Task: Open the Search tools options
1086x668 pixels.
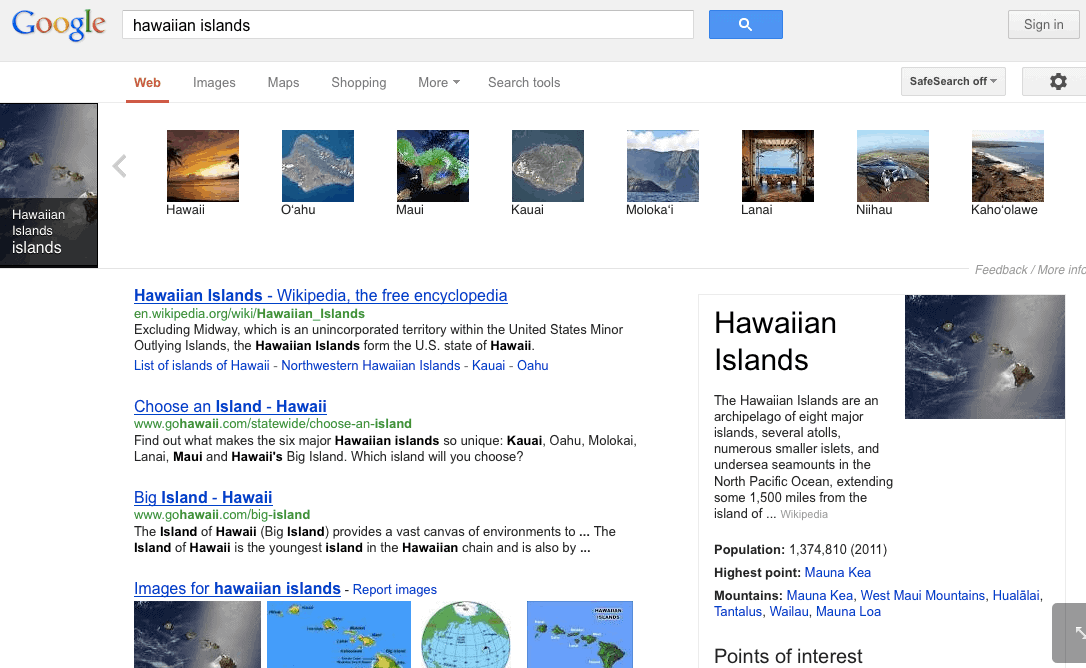Action: (x=524, y=83)
